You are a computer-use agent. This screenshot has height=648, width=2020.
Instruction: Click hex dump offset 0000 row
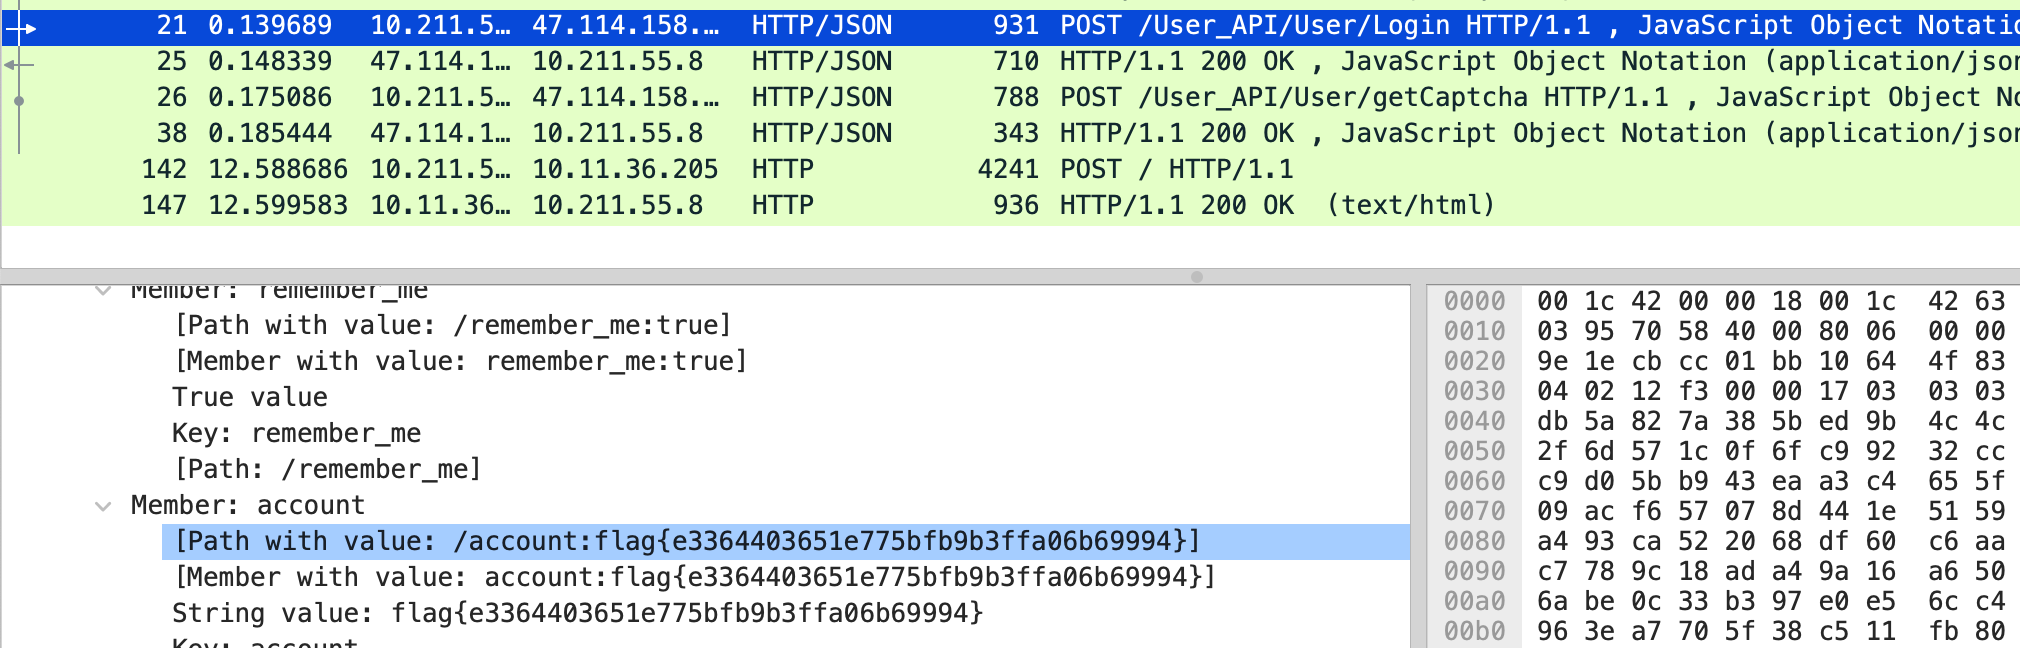tap(1474, 302)
